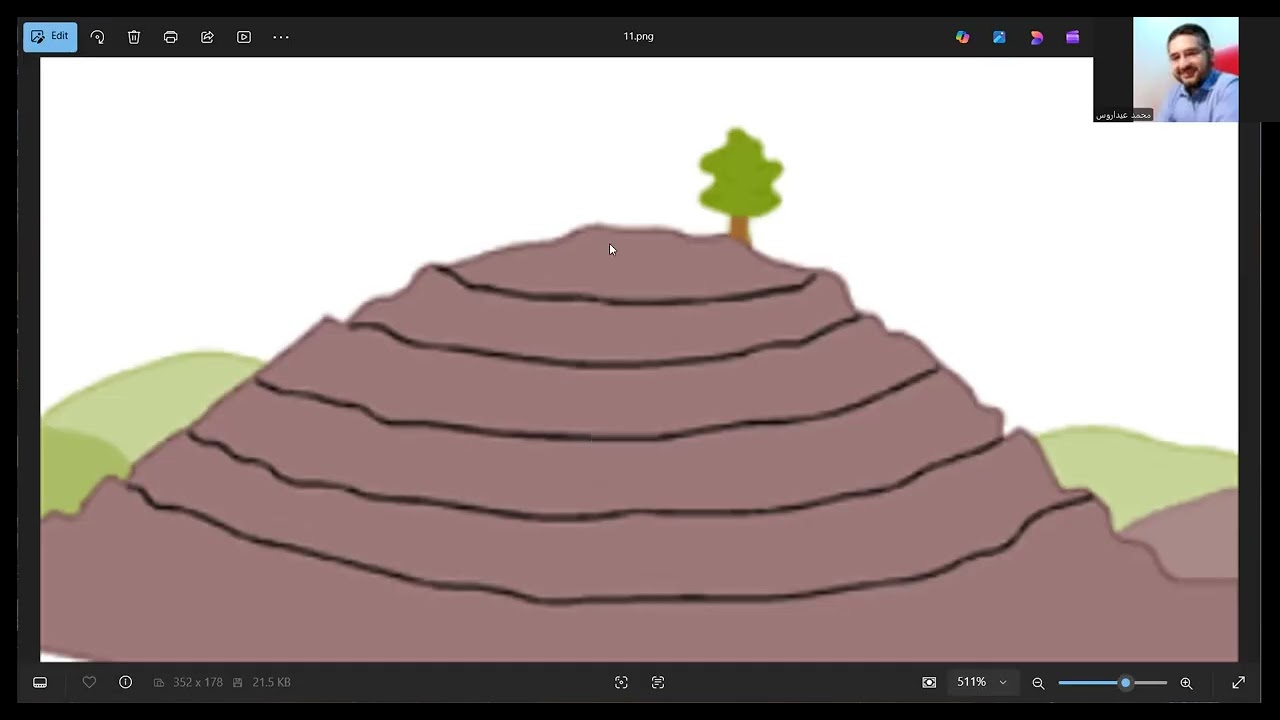
Task: Add image to favorites heart icon
Action: click(89, 682)
